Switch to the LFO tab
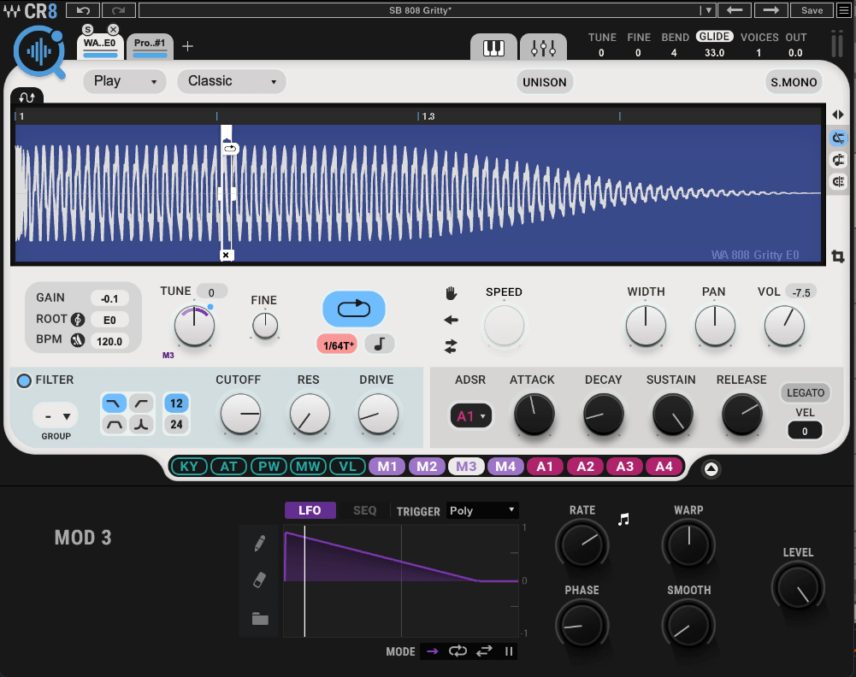 pyautogui.click(x=310, y=510)
